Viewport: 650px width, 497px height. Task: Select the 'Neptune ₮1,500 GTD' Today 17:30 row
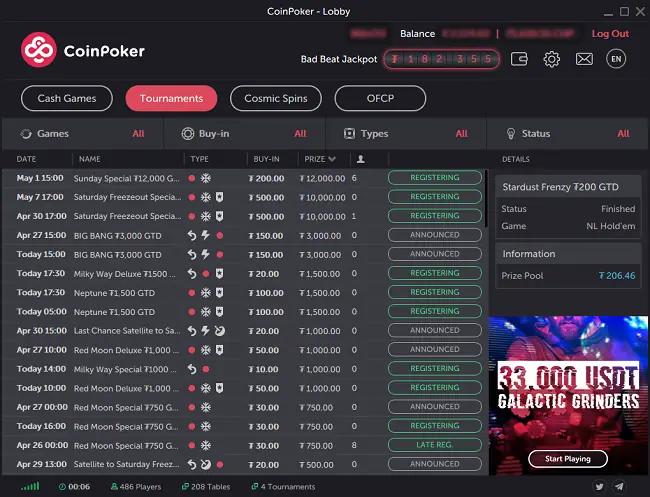tap(244, 293)
